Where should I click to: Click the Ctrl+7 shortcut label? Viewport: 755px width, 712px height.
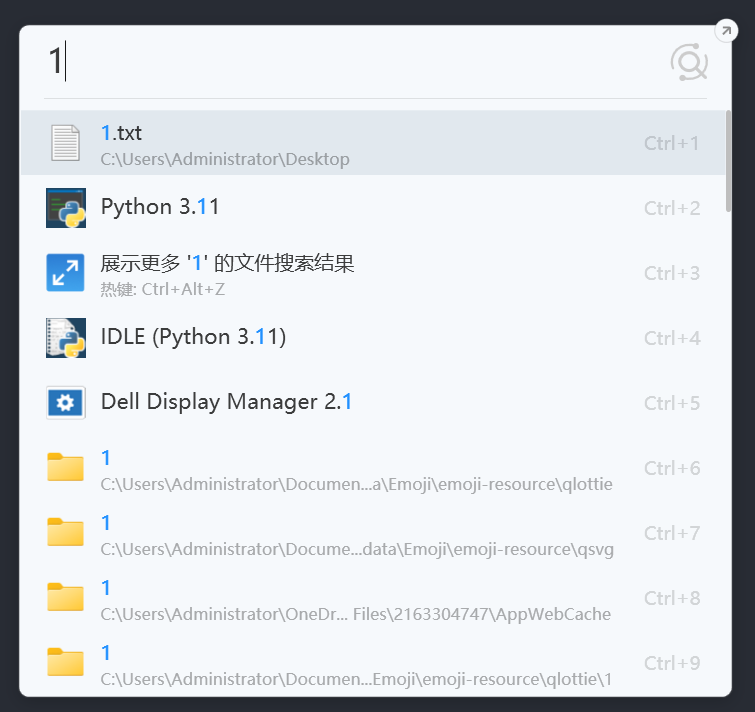[x=672, y=533]
